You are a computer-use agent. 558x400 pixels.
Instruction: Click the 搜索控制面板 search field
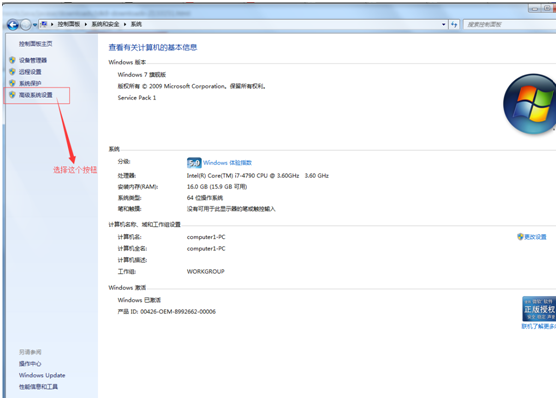510,25
